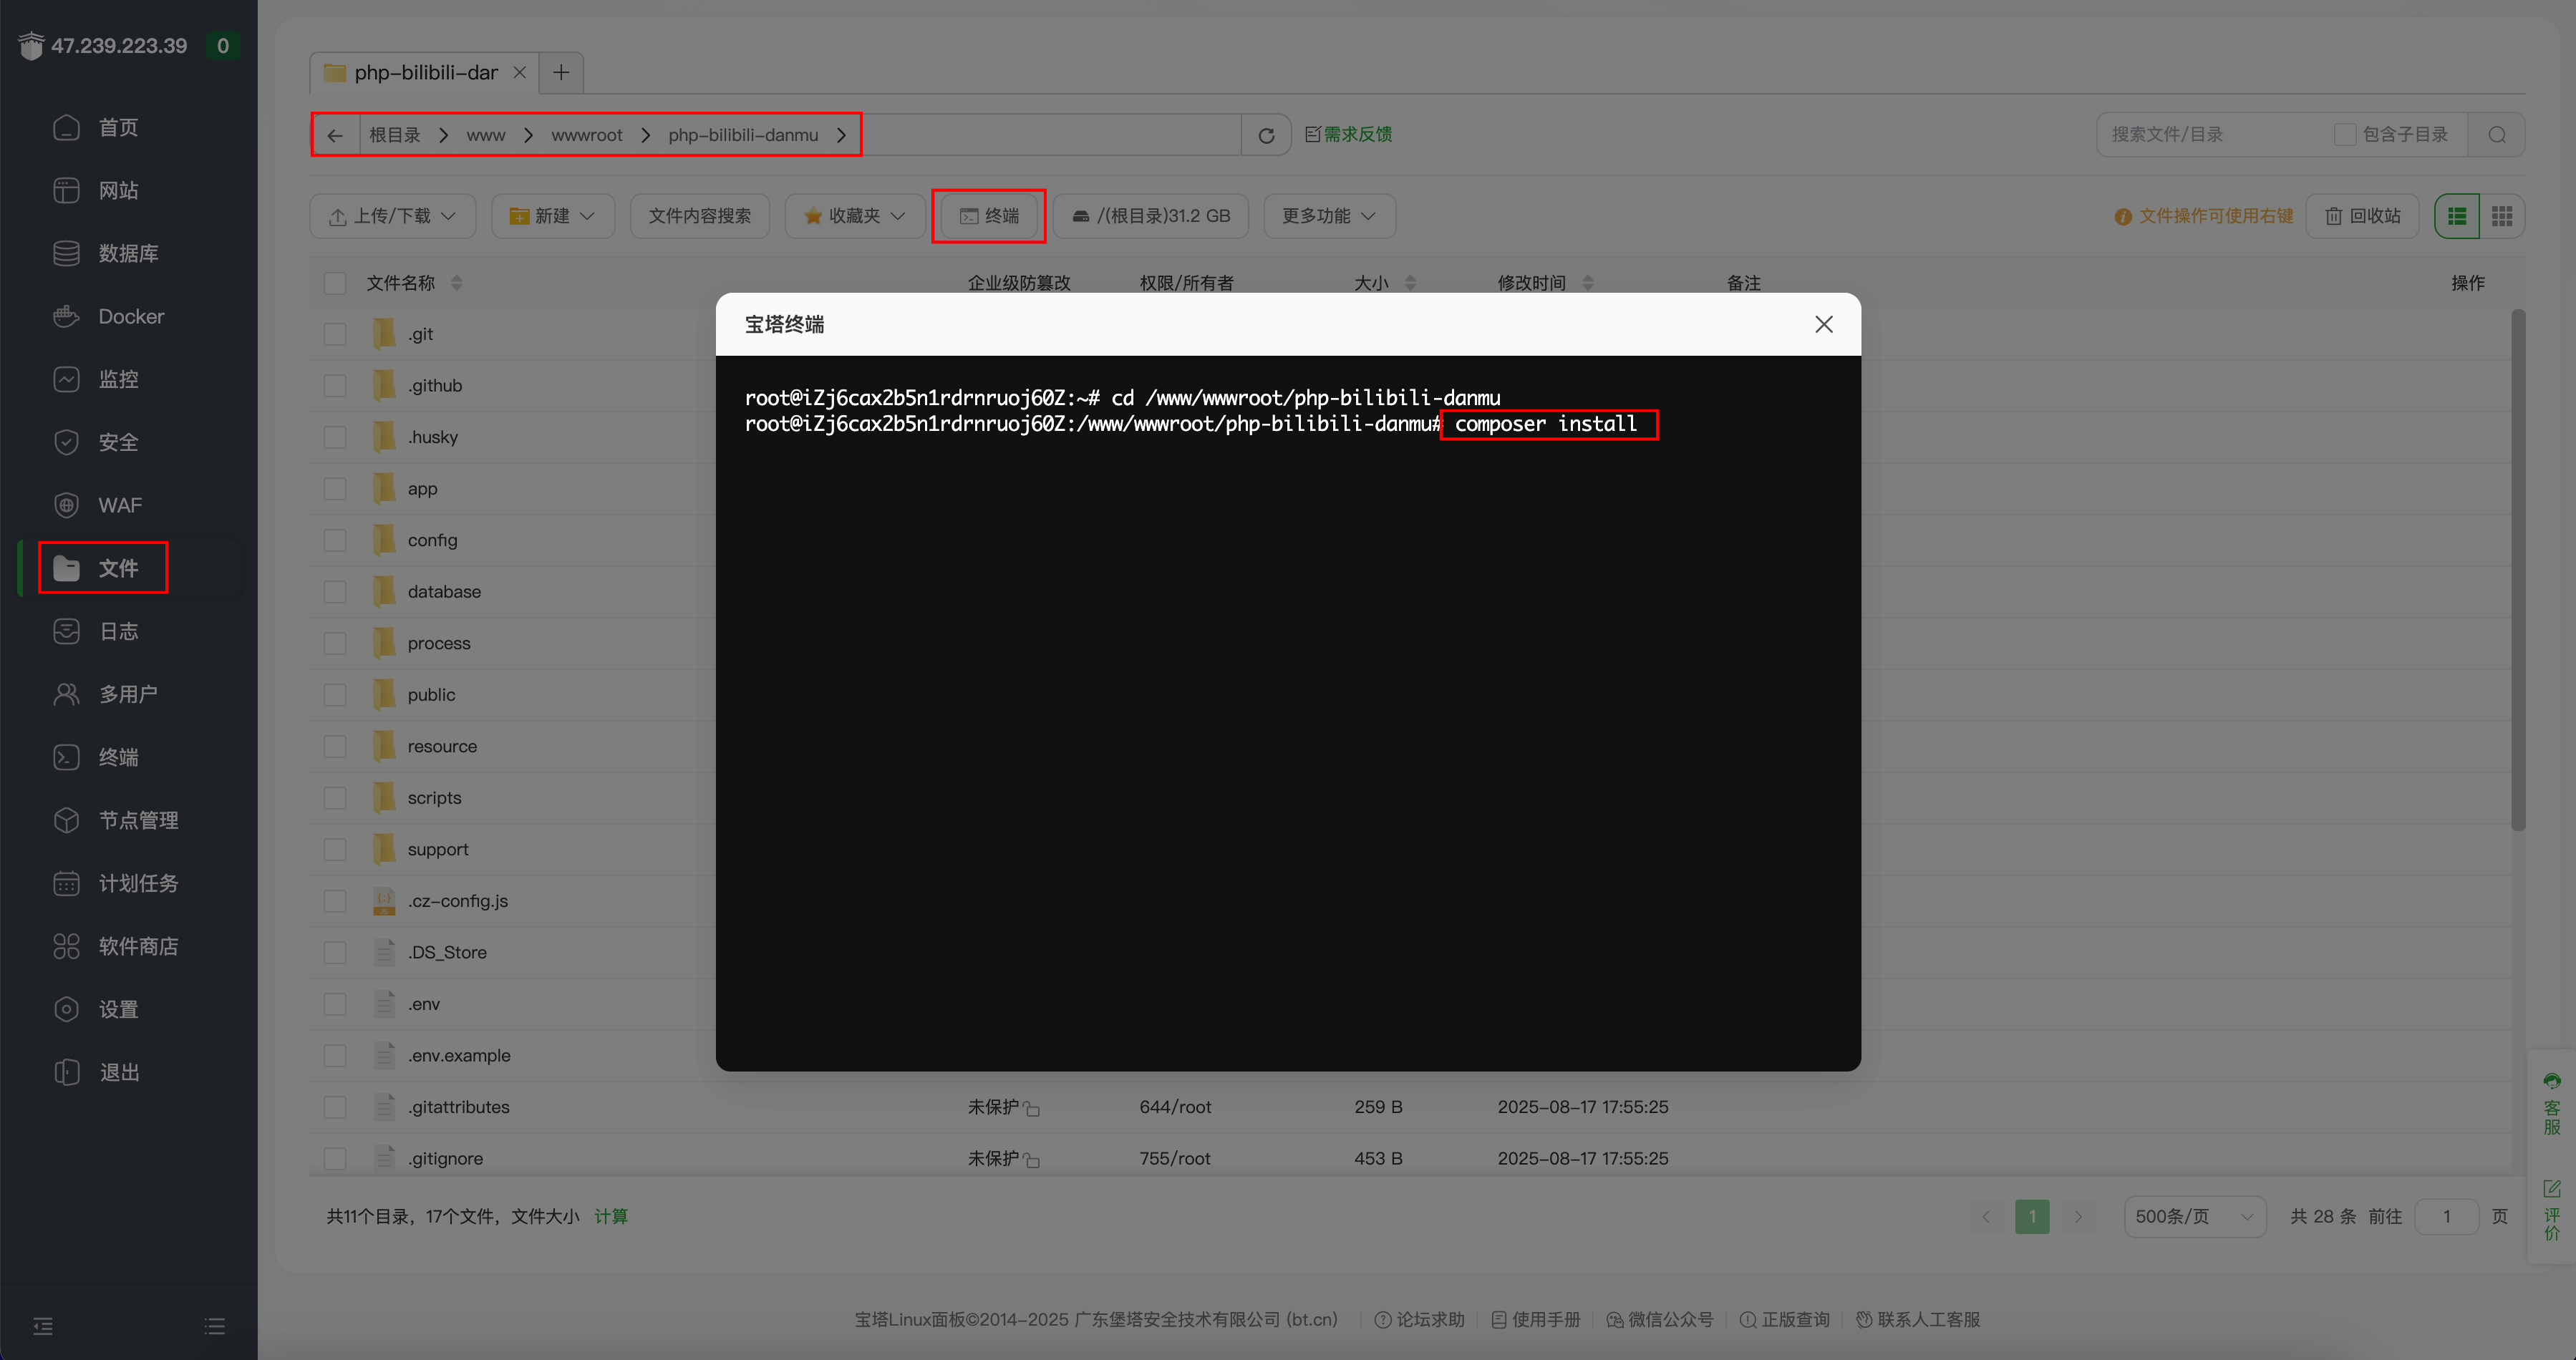Open the recycle bin (回收站)

pos(2362,216)
